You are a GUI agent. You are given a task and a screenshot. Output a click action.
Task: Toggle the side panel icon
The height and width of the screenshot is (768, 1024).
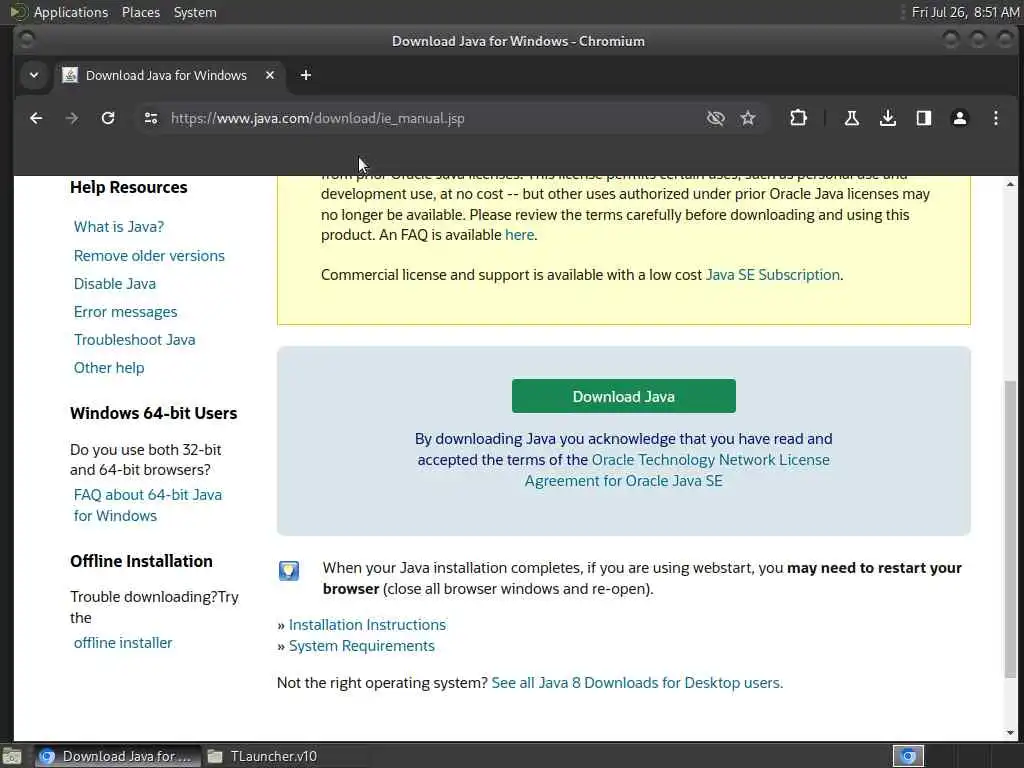point(923,118)
